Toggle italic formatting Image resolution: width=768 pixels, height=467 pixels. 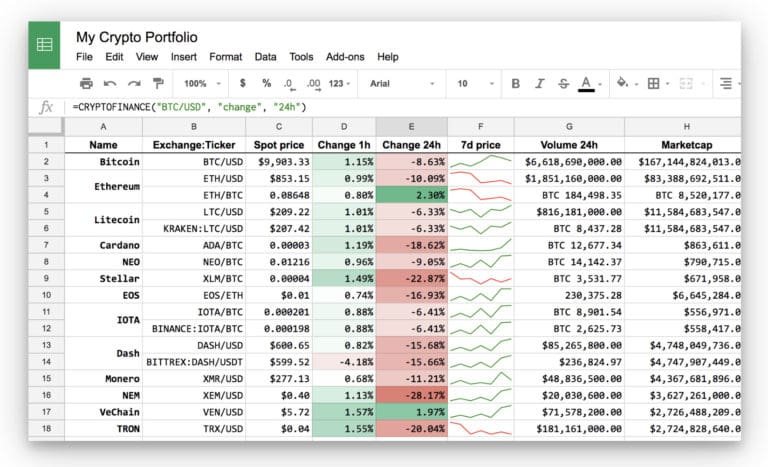539,84
